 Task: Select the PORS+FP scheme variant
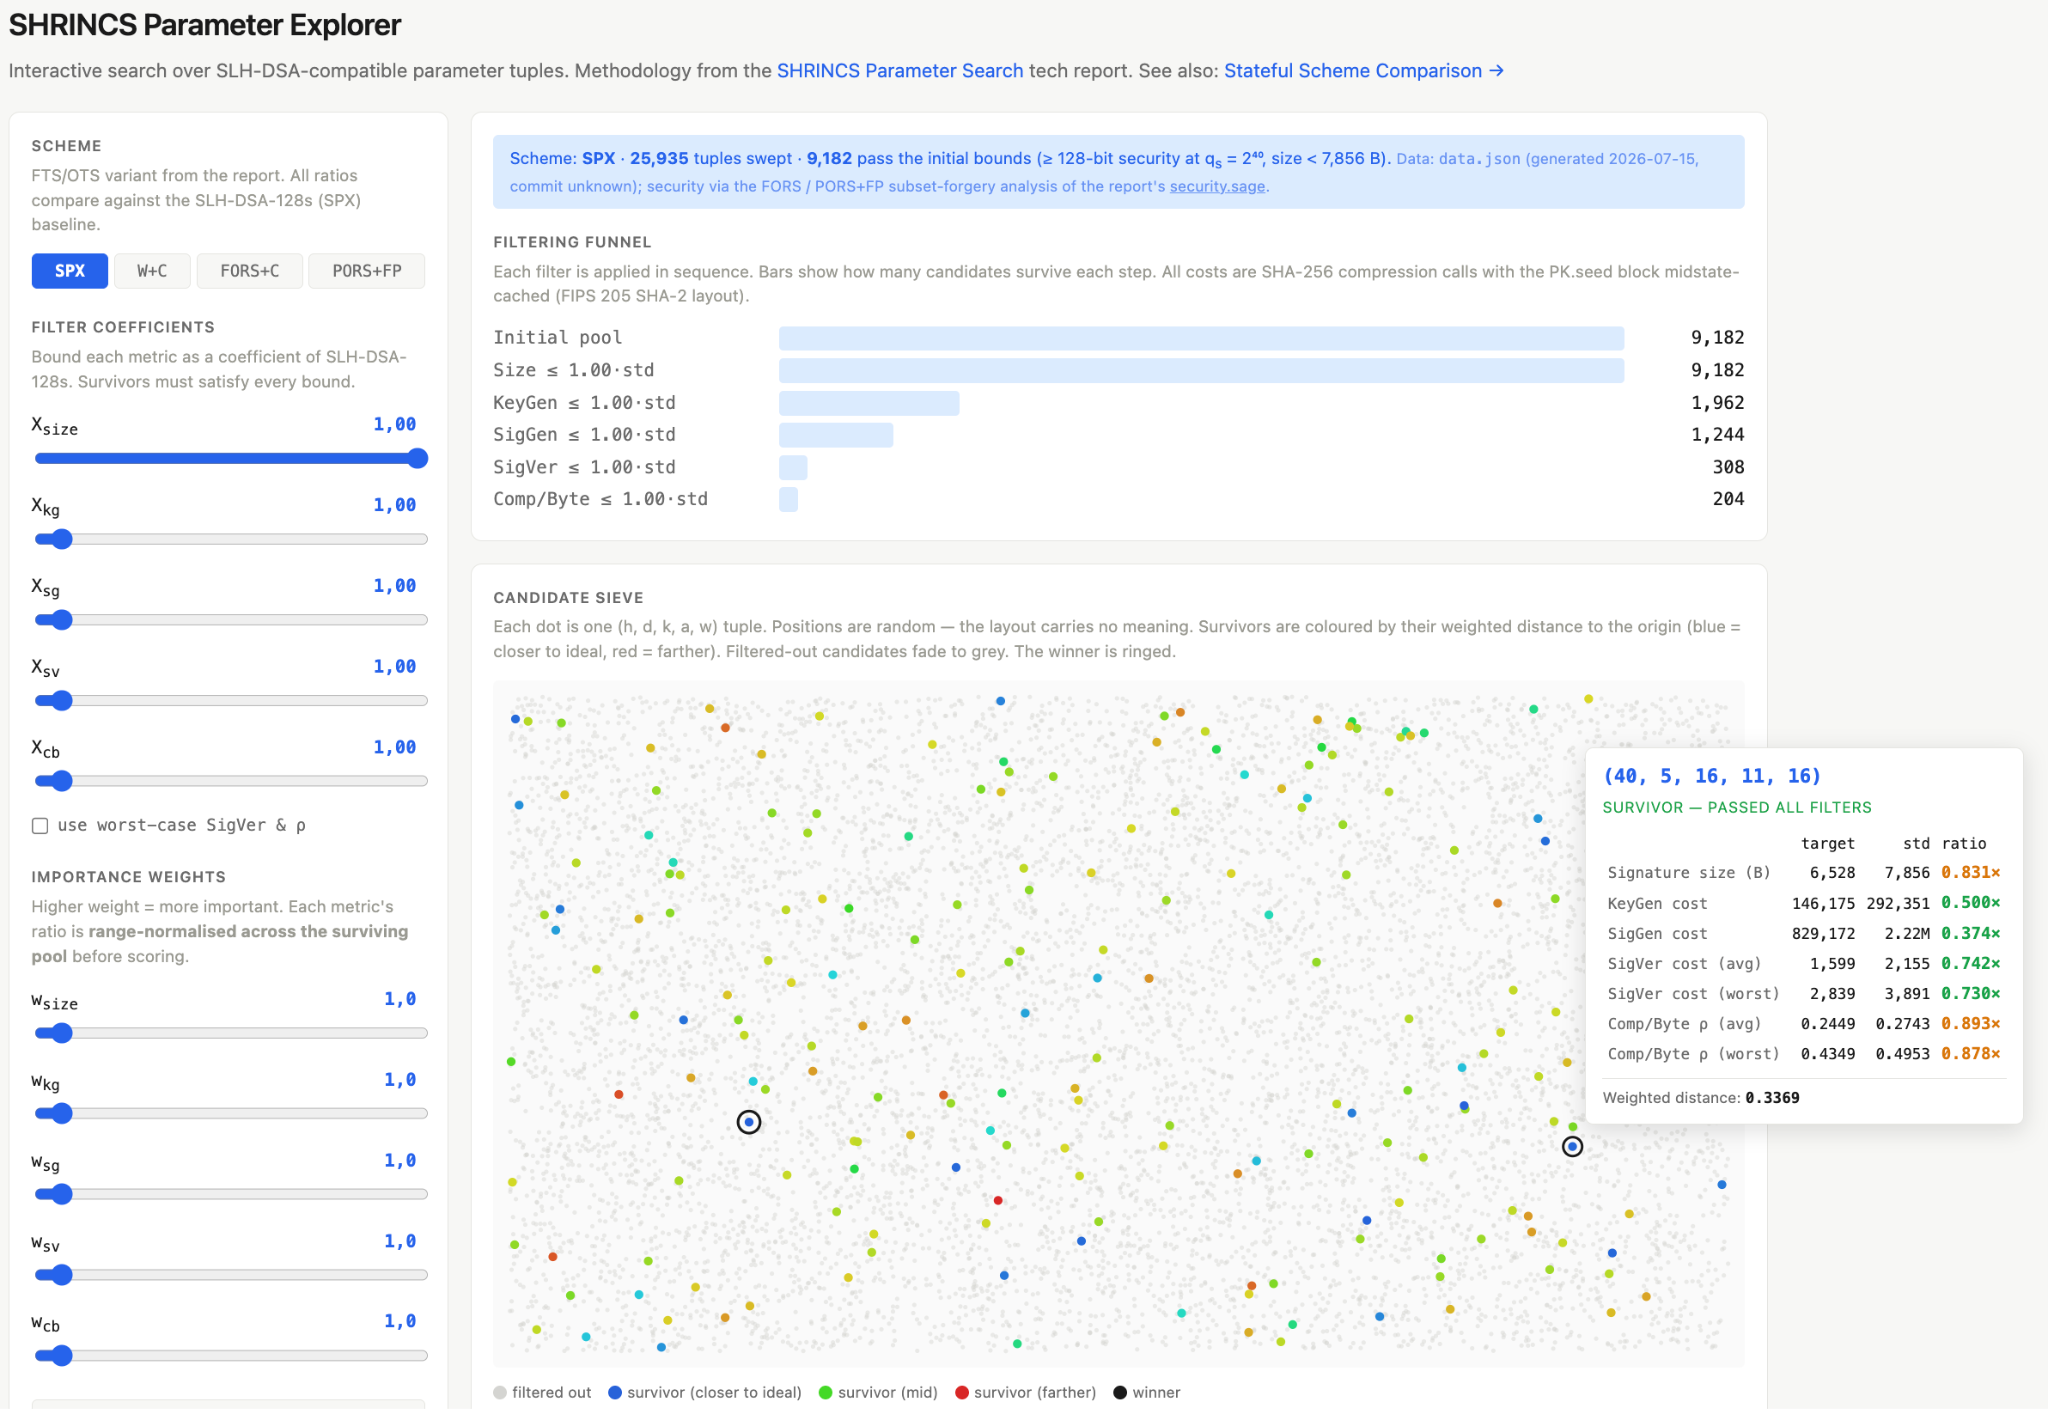[367, 271]
